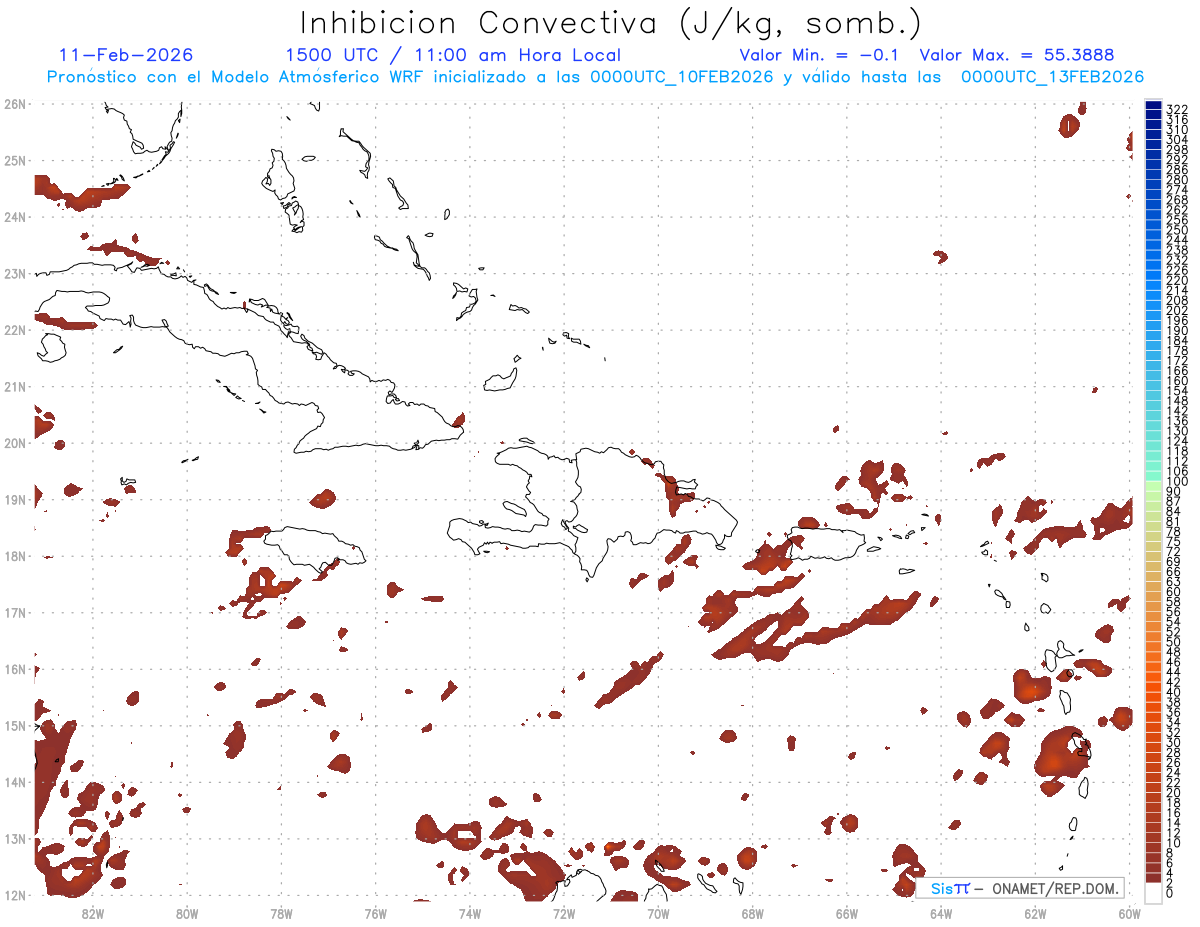Select the forecast date '11-Feb-2026'

(126, 55)
